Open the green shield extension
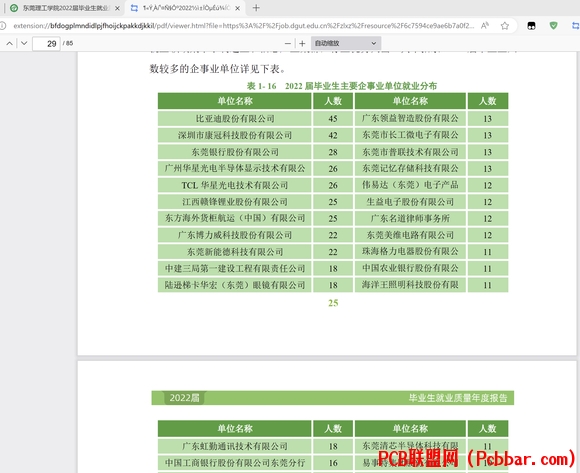Screen dimensions: 580x473 553,26
